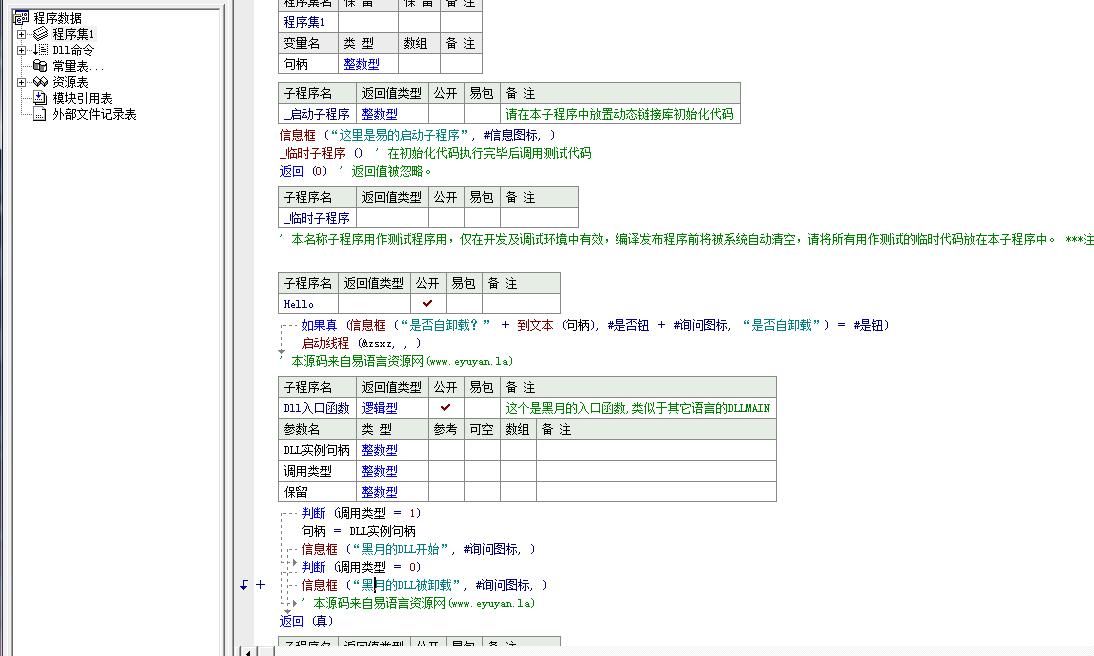
Task: Click 整数型 return type of _启动子程序
Action: 380,114
